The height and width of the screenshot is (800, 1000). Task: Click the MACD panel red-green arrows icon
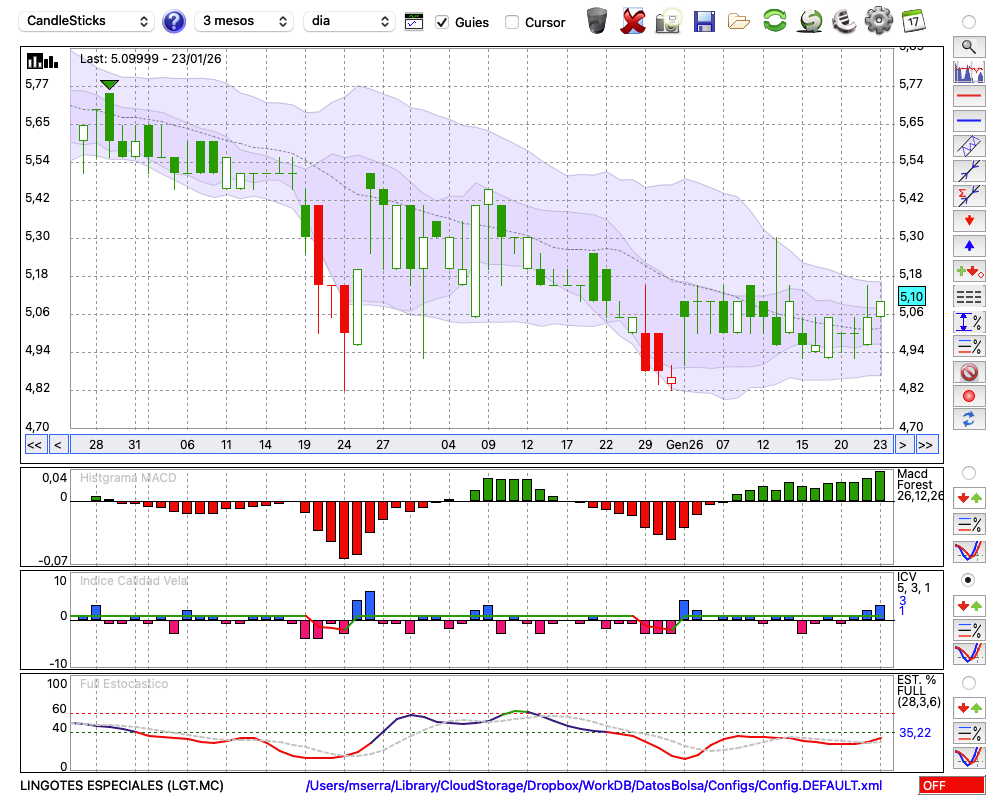click(969, 498)
